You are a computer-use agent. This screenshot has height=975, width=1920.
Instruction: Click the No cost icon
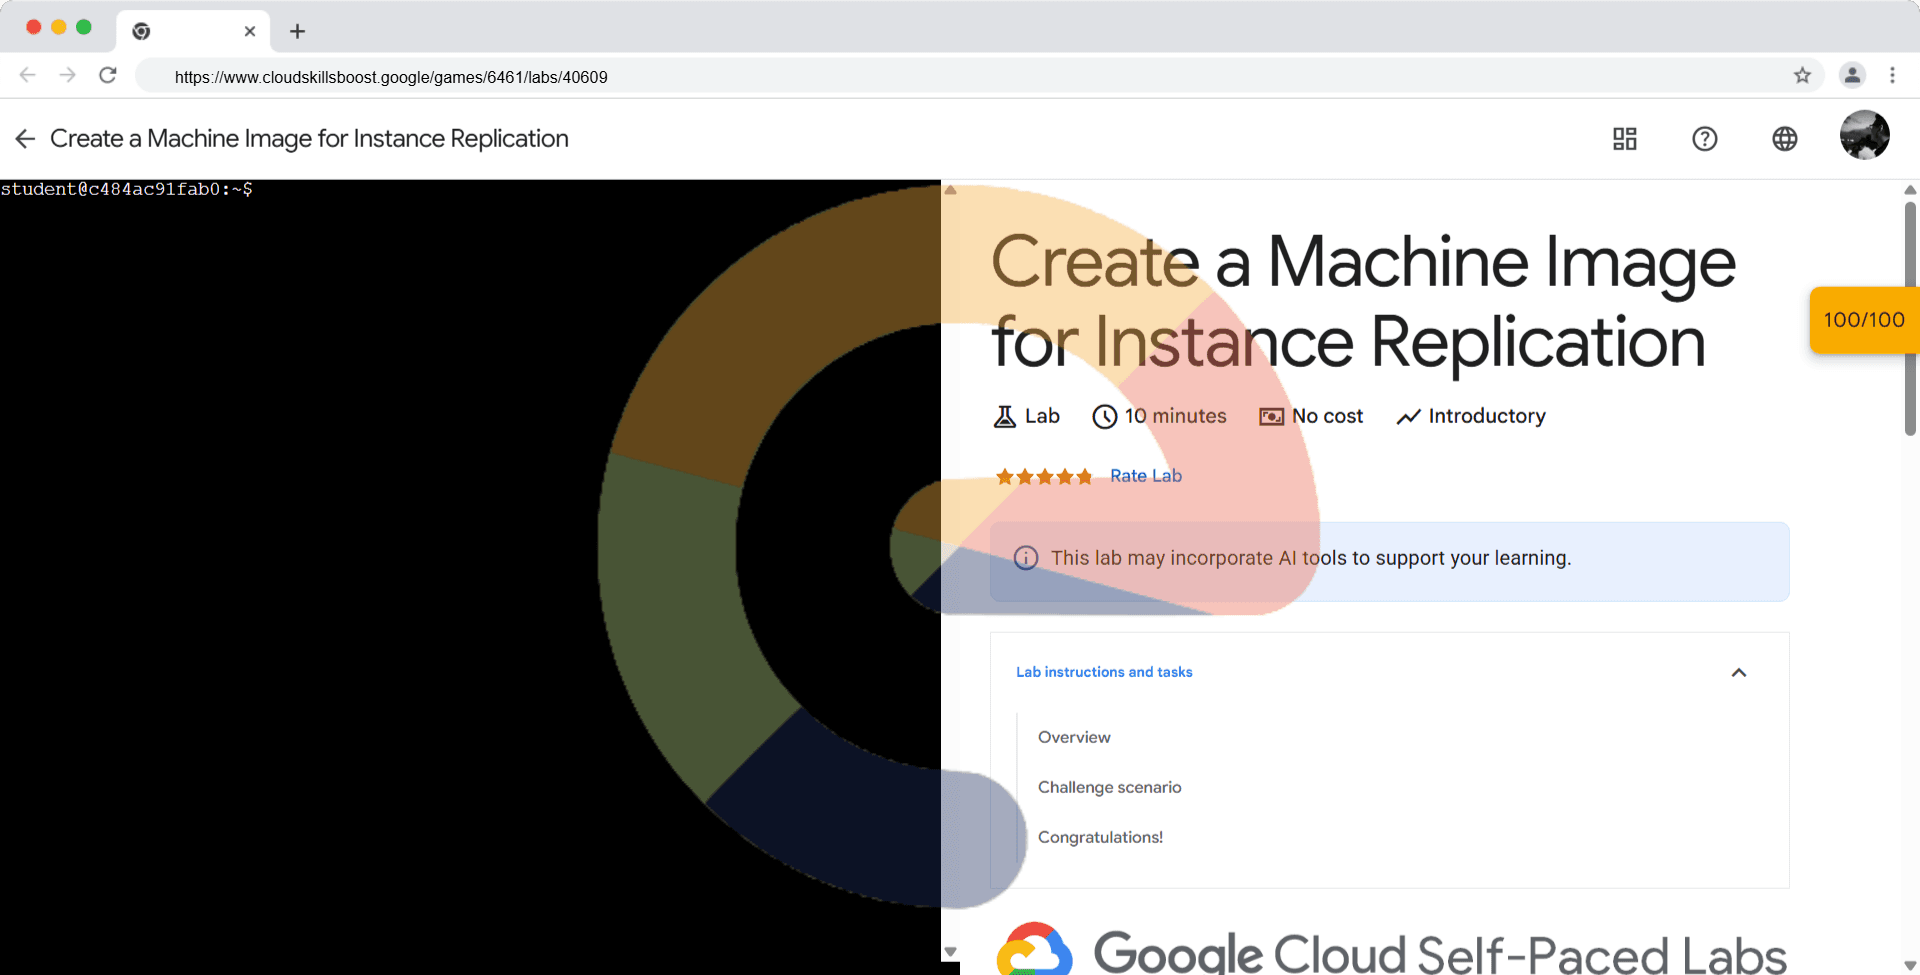click(x=1271, y=416)
